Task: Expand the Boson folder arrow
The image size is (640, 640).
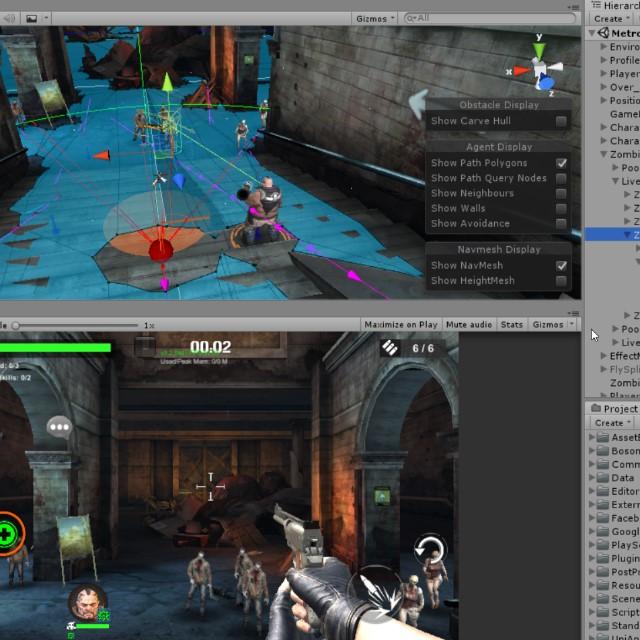Action: pos(592,451)
